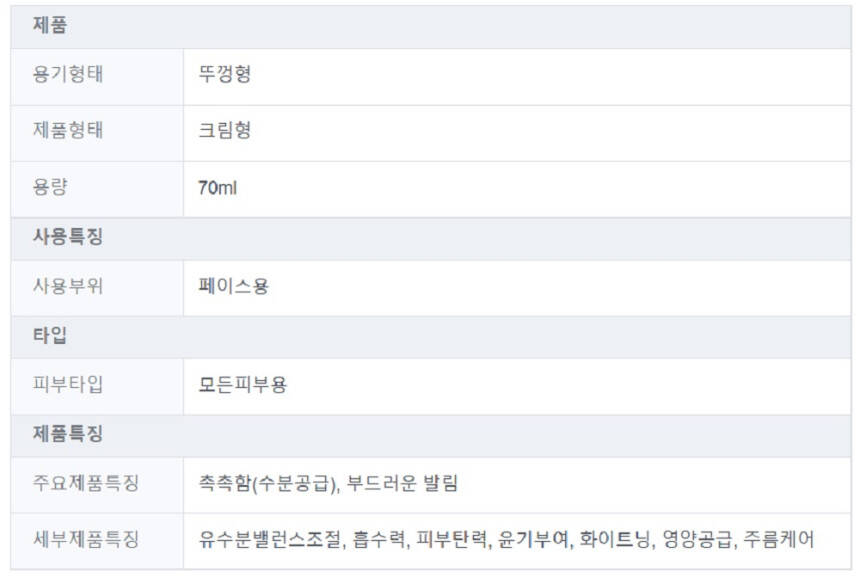The height and width of the screenshot is (578, 860).
Task: Click the 모든피부용 value text
Action: pos(242,384)
